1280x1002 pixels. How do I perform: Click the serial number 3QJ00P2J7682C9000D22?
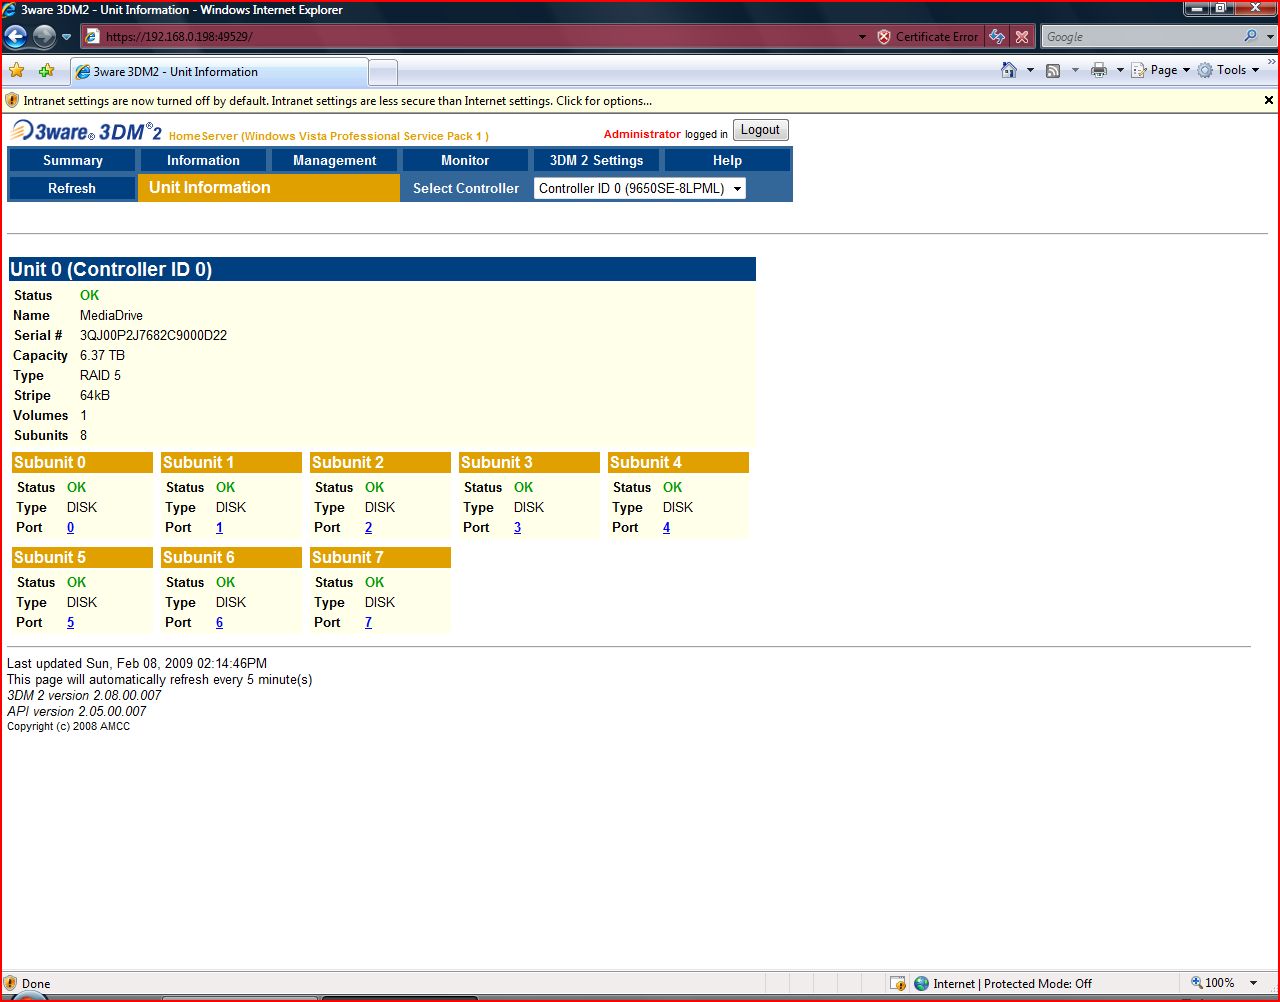(x=153, y=335)
